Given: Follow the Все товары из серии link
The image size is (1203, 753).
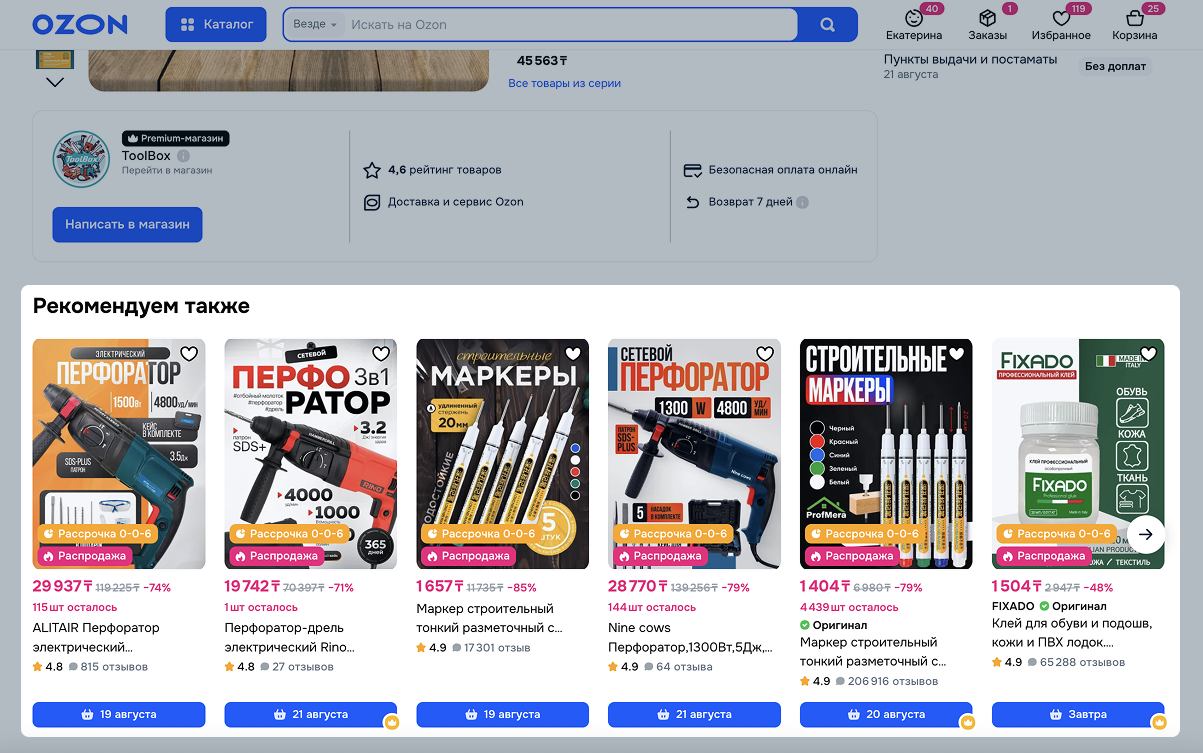Looking at the screenshot, I should pyautogui.click(x=565, y=84).
